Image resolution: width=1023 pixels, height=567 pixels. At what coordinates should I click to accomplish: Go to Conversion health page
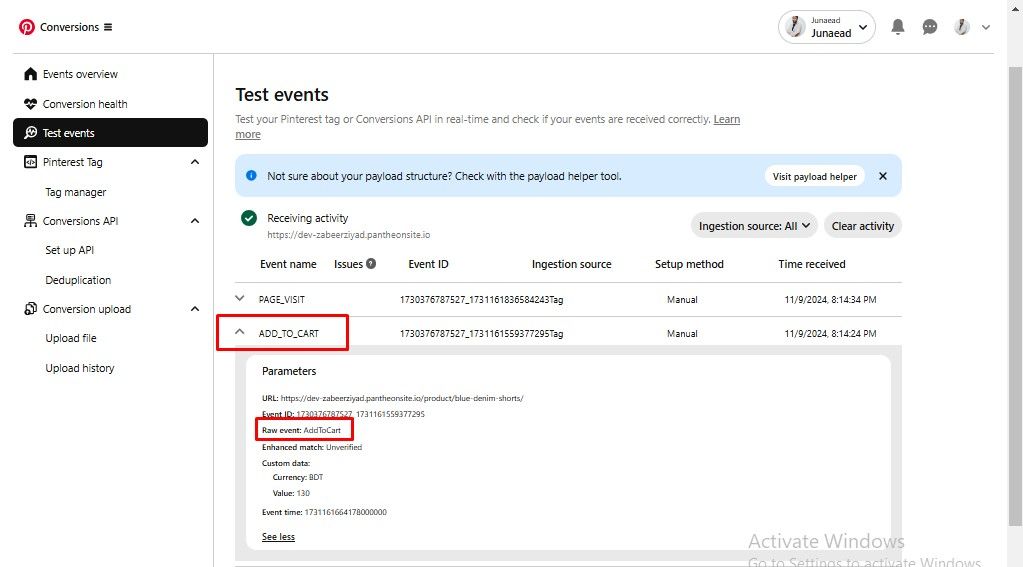84,104
